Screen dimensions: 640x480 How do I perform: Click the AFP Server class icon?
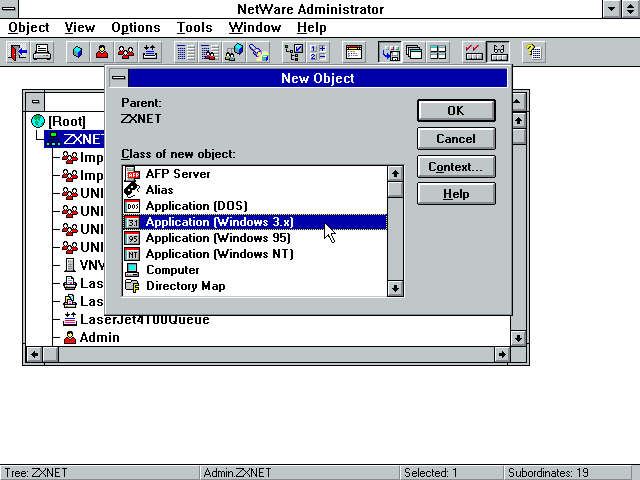click(x=132, y=174)
